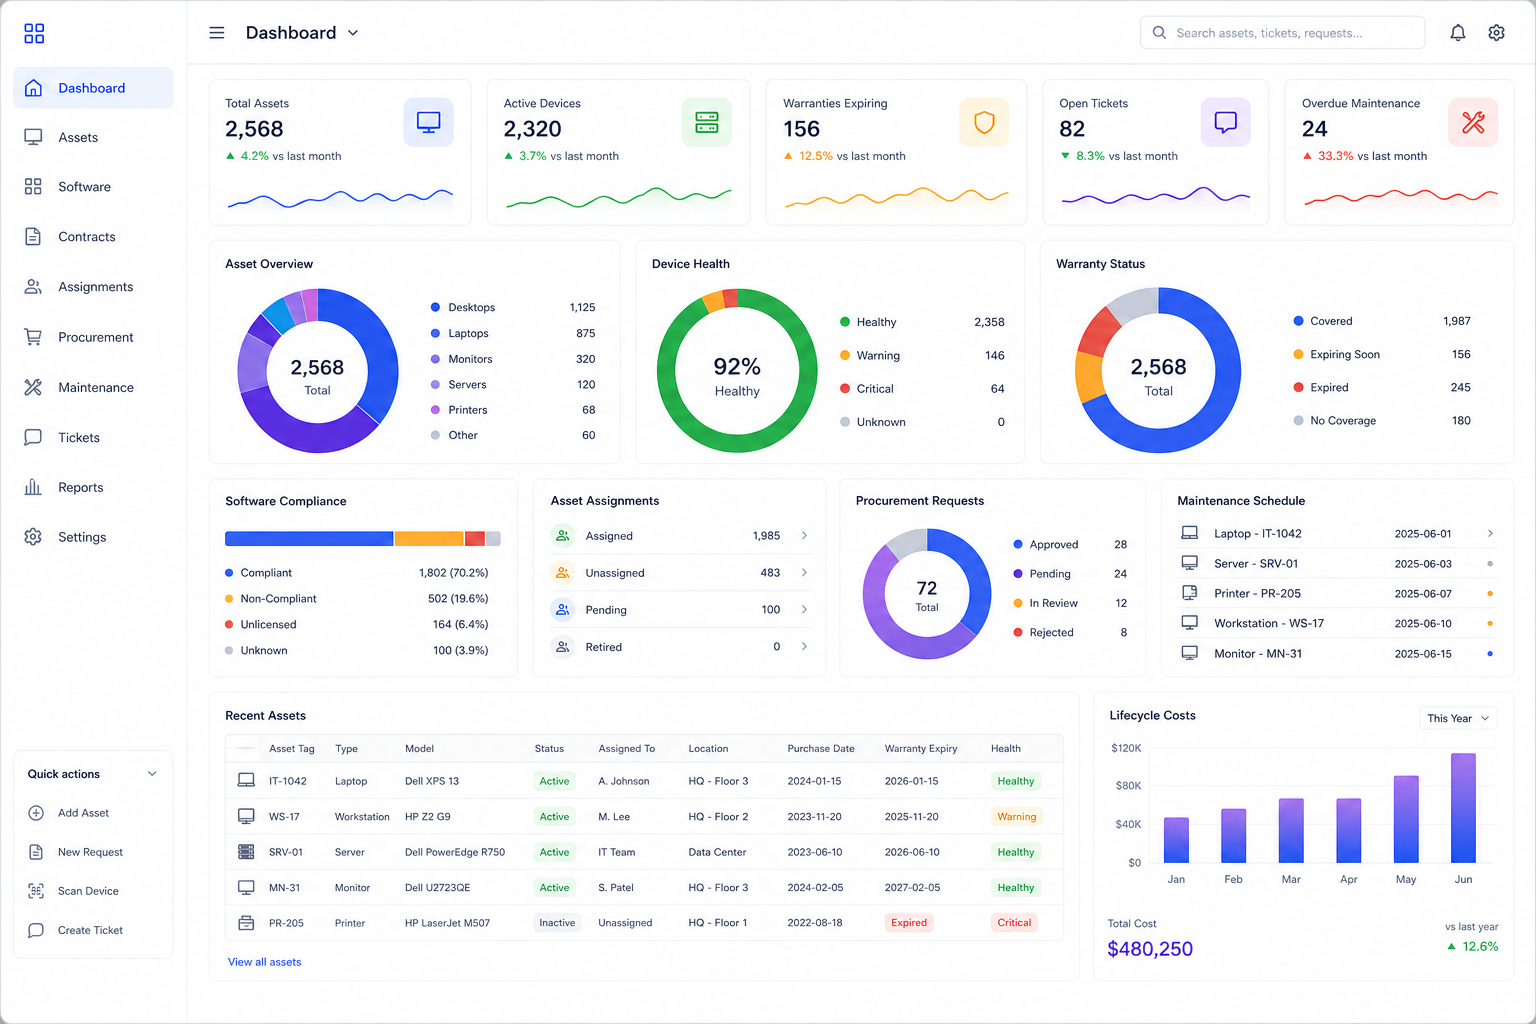Click the Overdue Maintenance tools icon
This screenshot has height=1024, width=1536.
click(1473, 122)
